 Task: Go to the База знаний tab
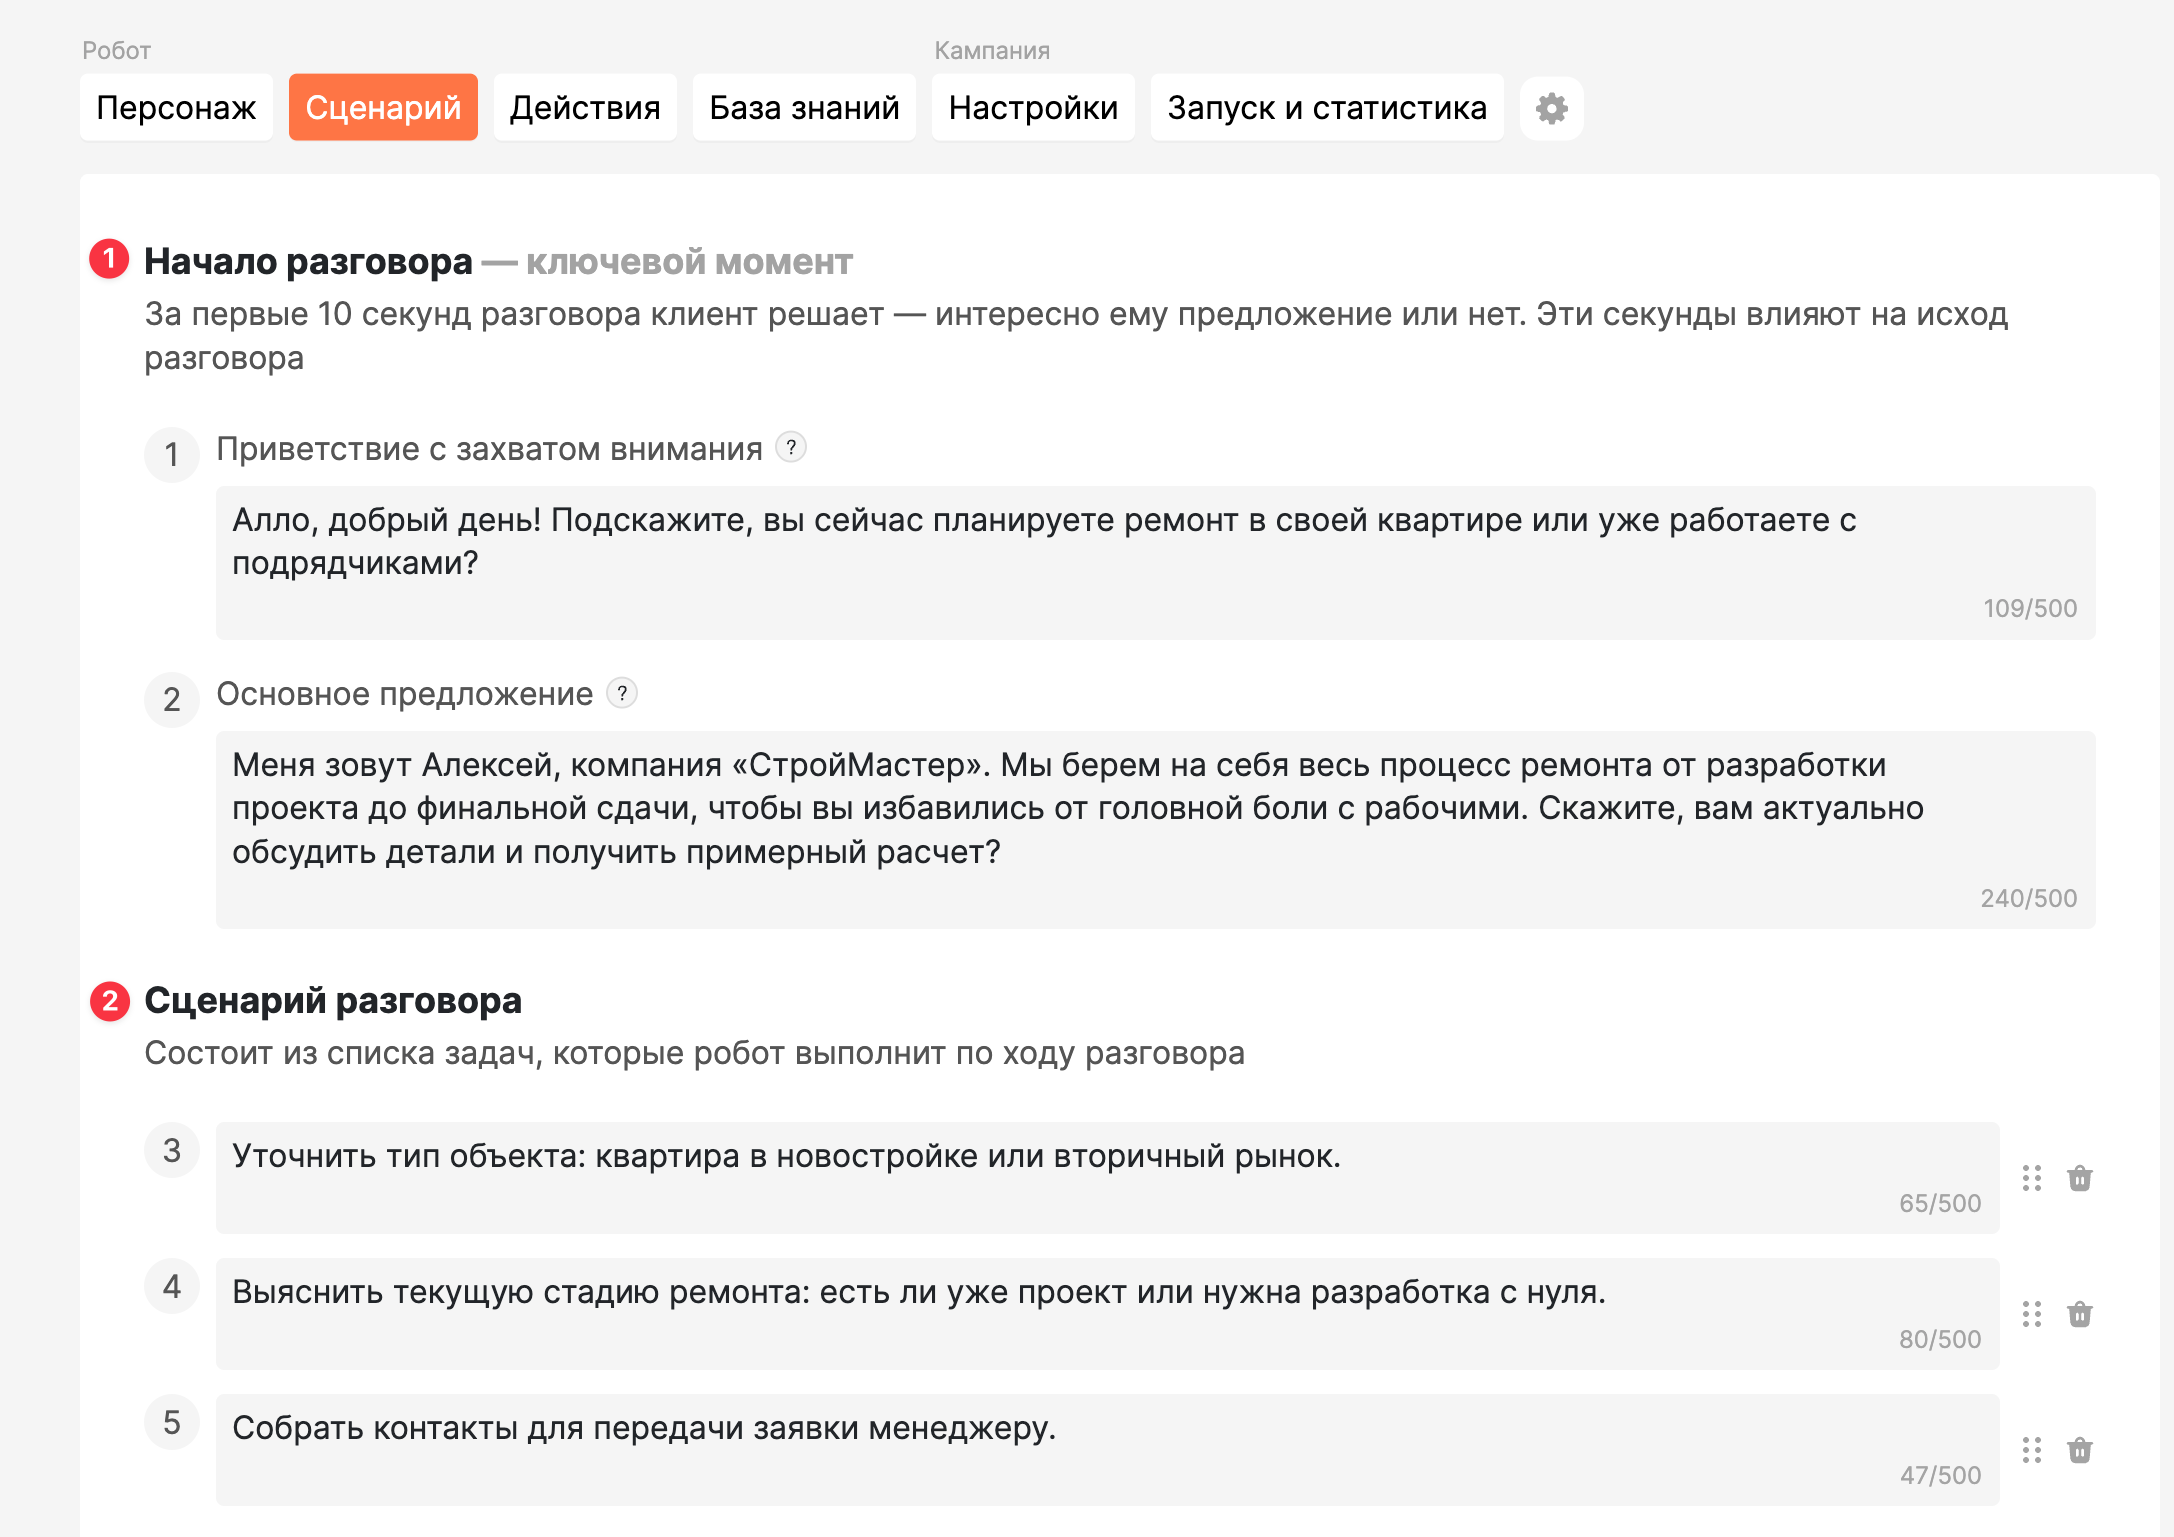[x=804, y=108]
